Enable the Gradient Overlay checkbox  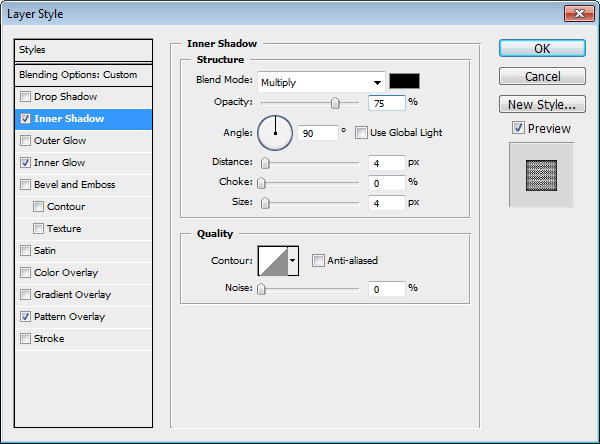tap(25, 295)
